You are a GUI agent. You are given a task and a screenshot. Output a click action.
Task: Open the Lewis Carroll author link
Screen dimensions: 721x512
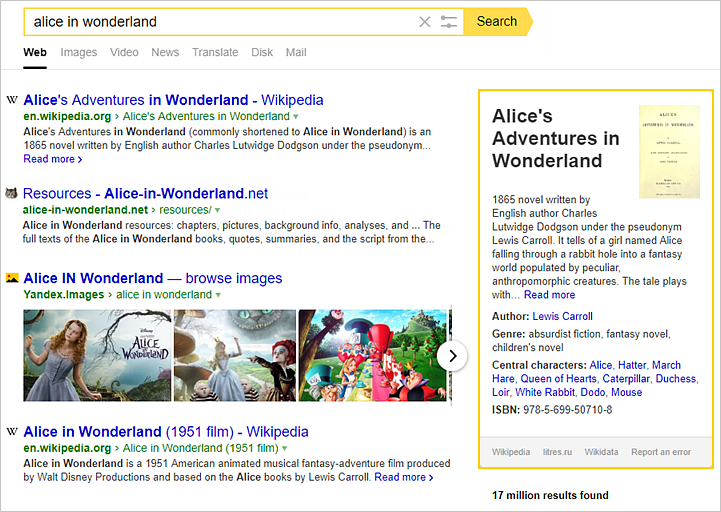click(x=562, y=316)
